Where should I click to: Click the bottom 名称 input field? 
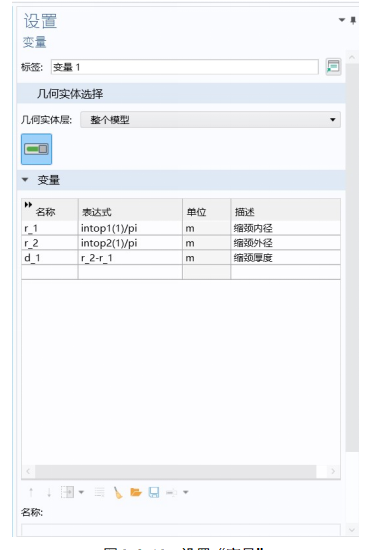pyautogui.click(x=181, y=530)
